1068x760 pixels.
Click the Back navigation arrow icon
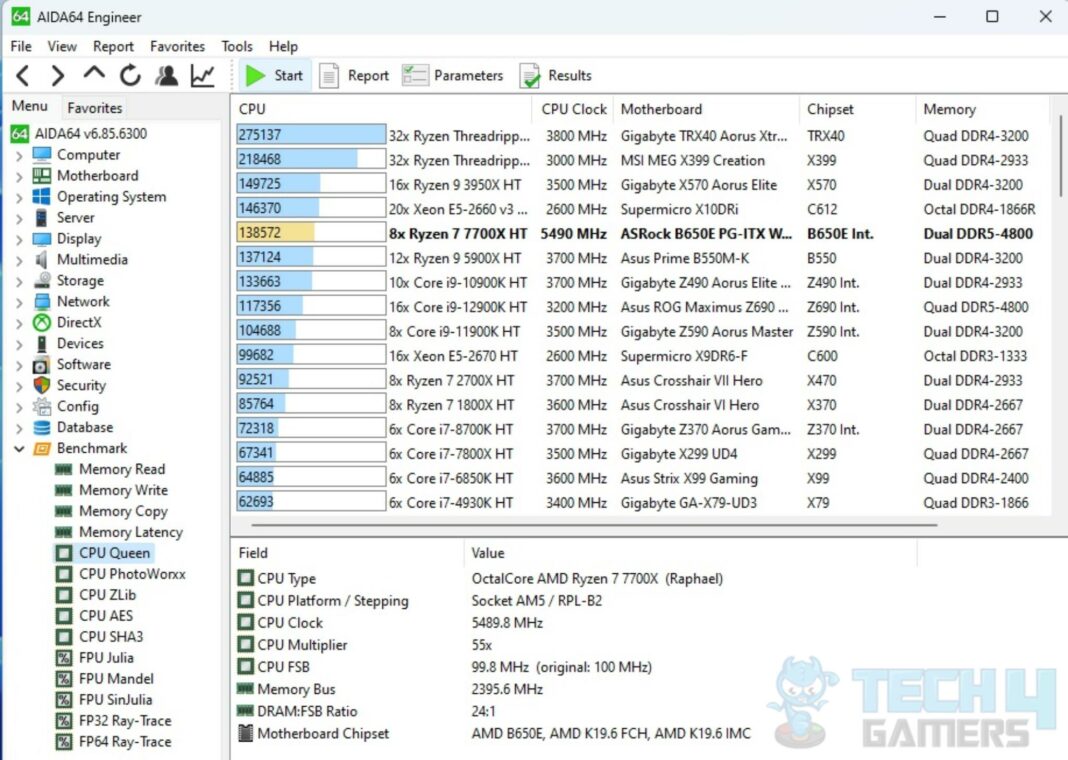23,76
